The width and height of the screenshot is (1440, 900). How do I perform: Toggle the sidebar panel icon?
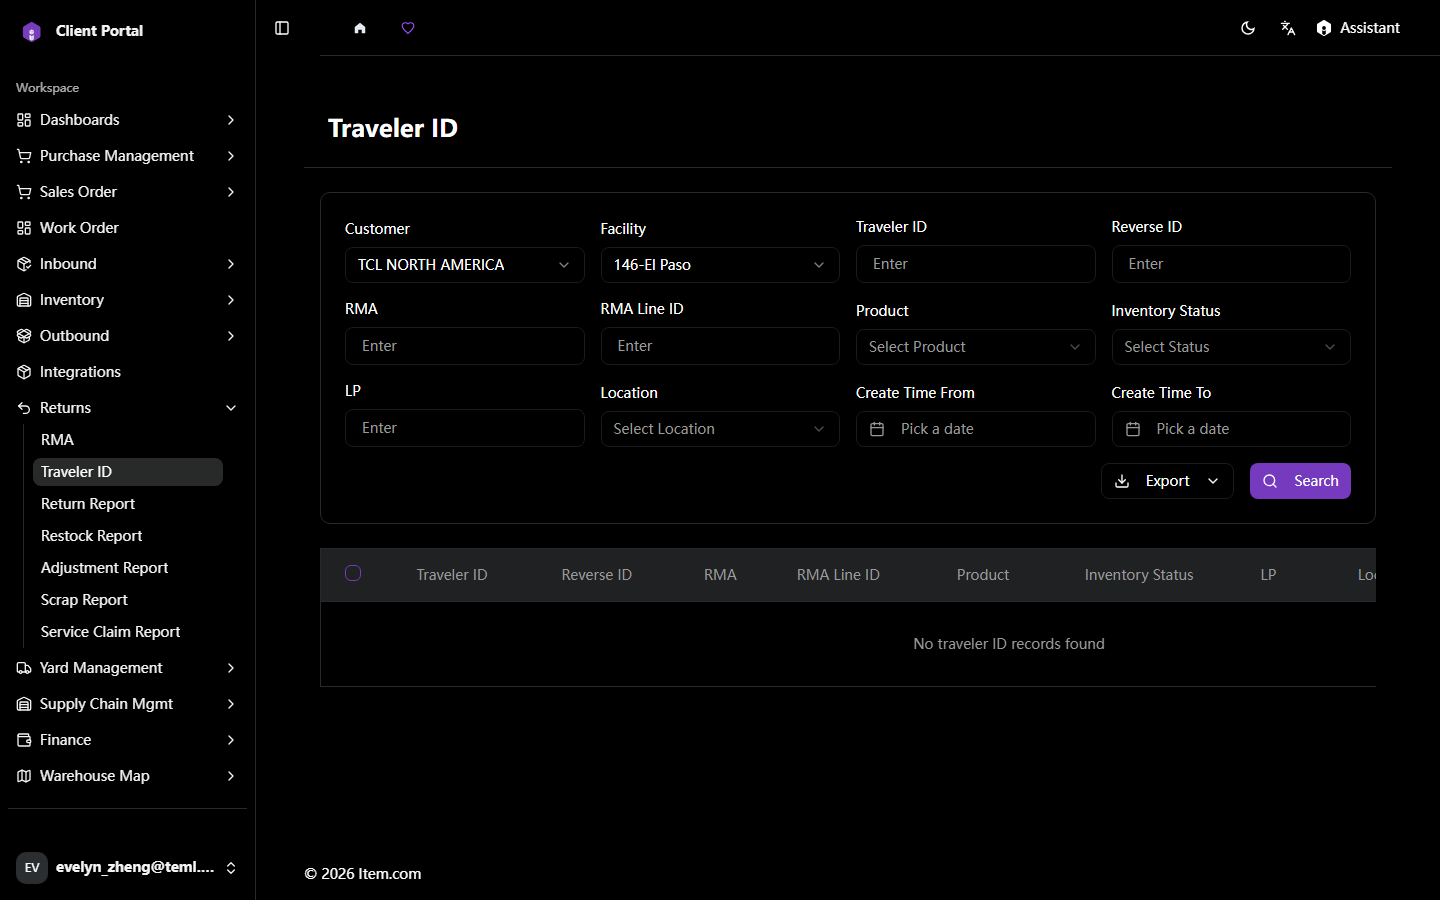282,28
